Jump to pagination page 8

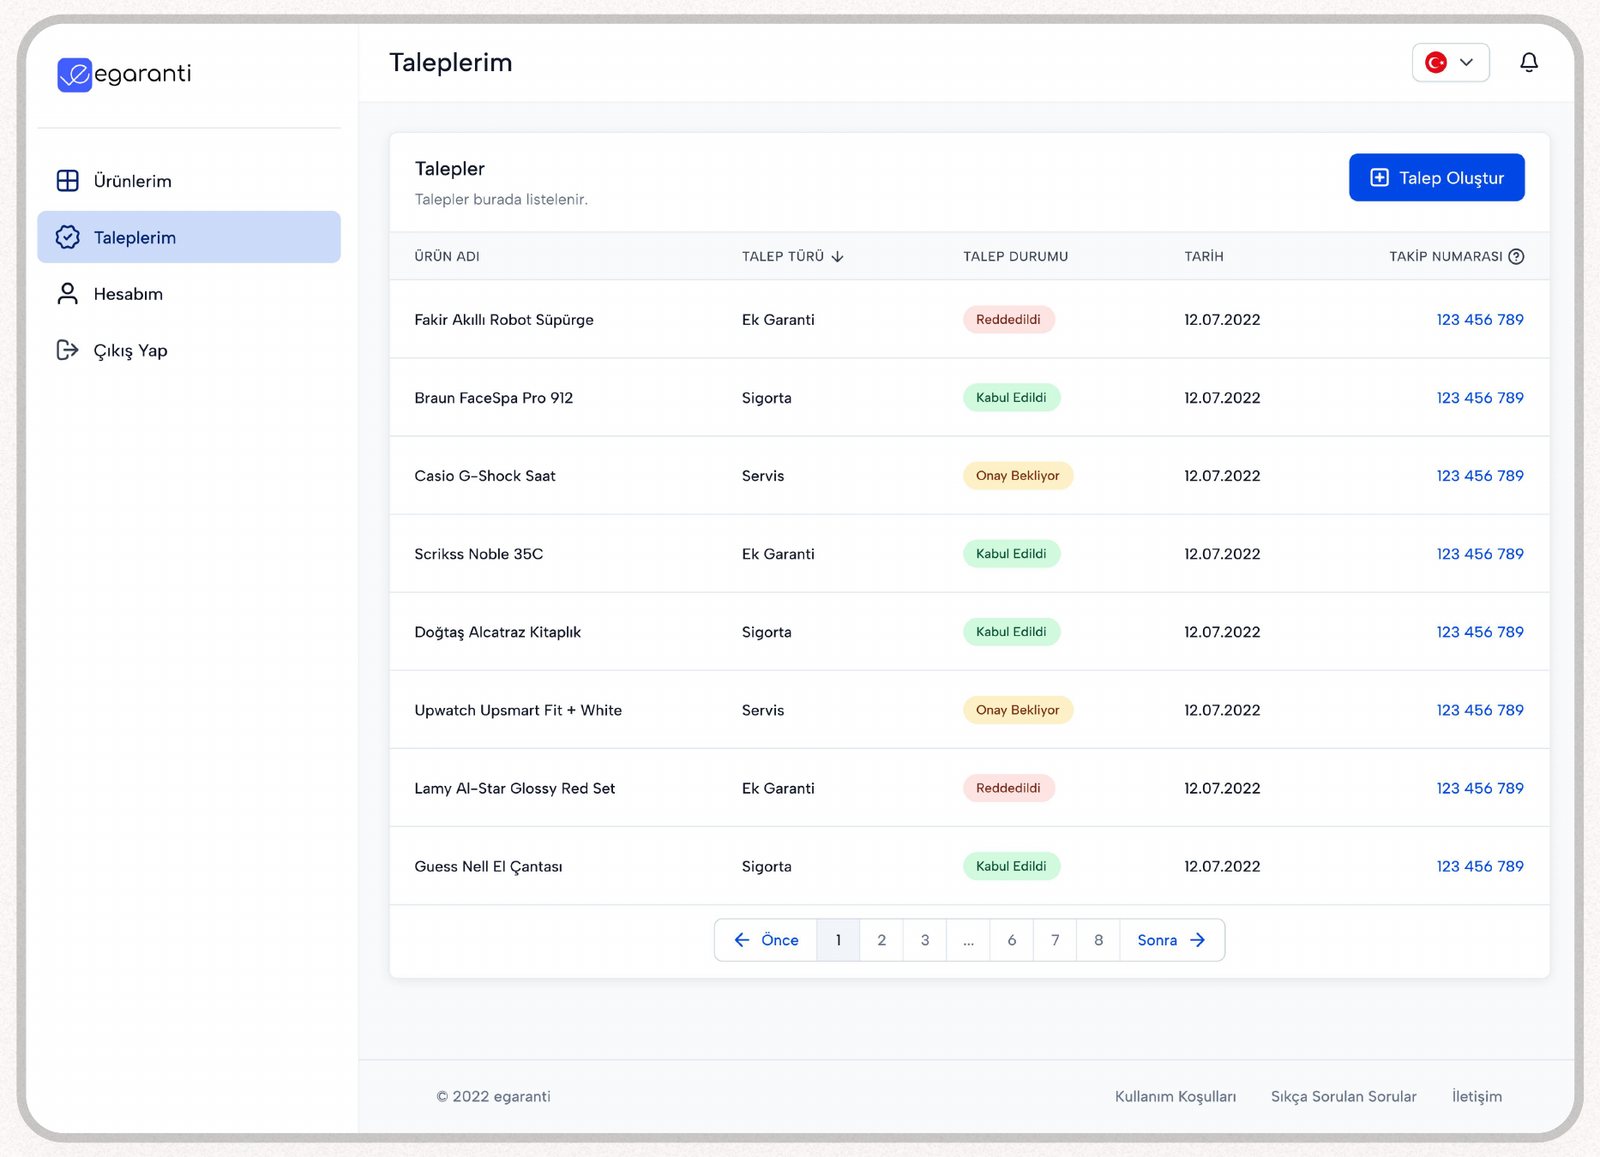coord(1098,940)
